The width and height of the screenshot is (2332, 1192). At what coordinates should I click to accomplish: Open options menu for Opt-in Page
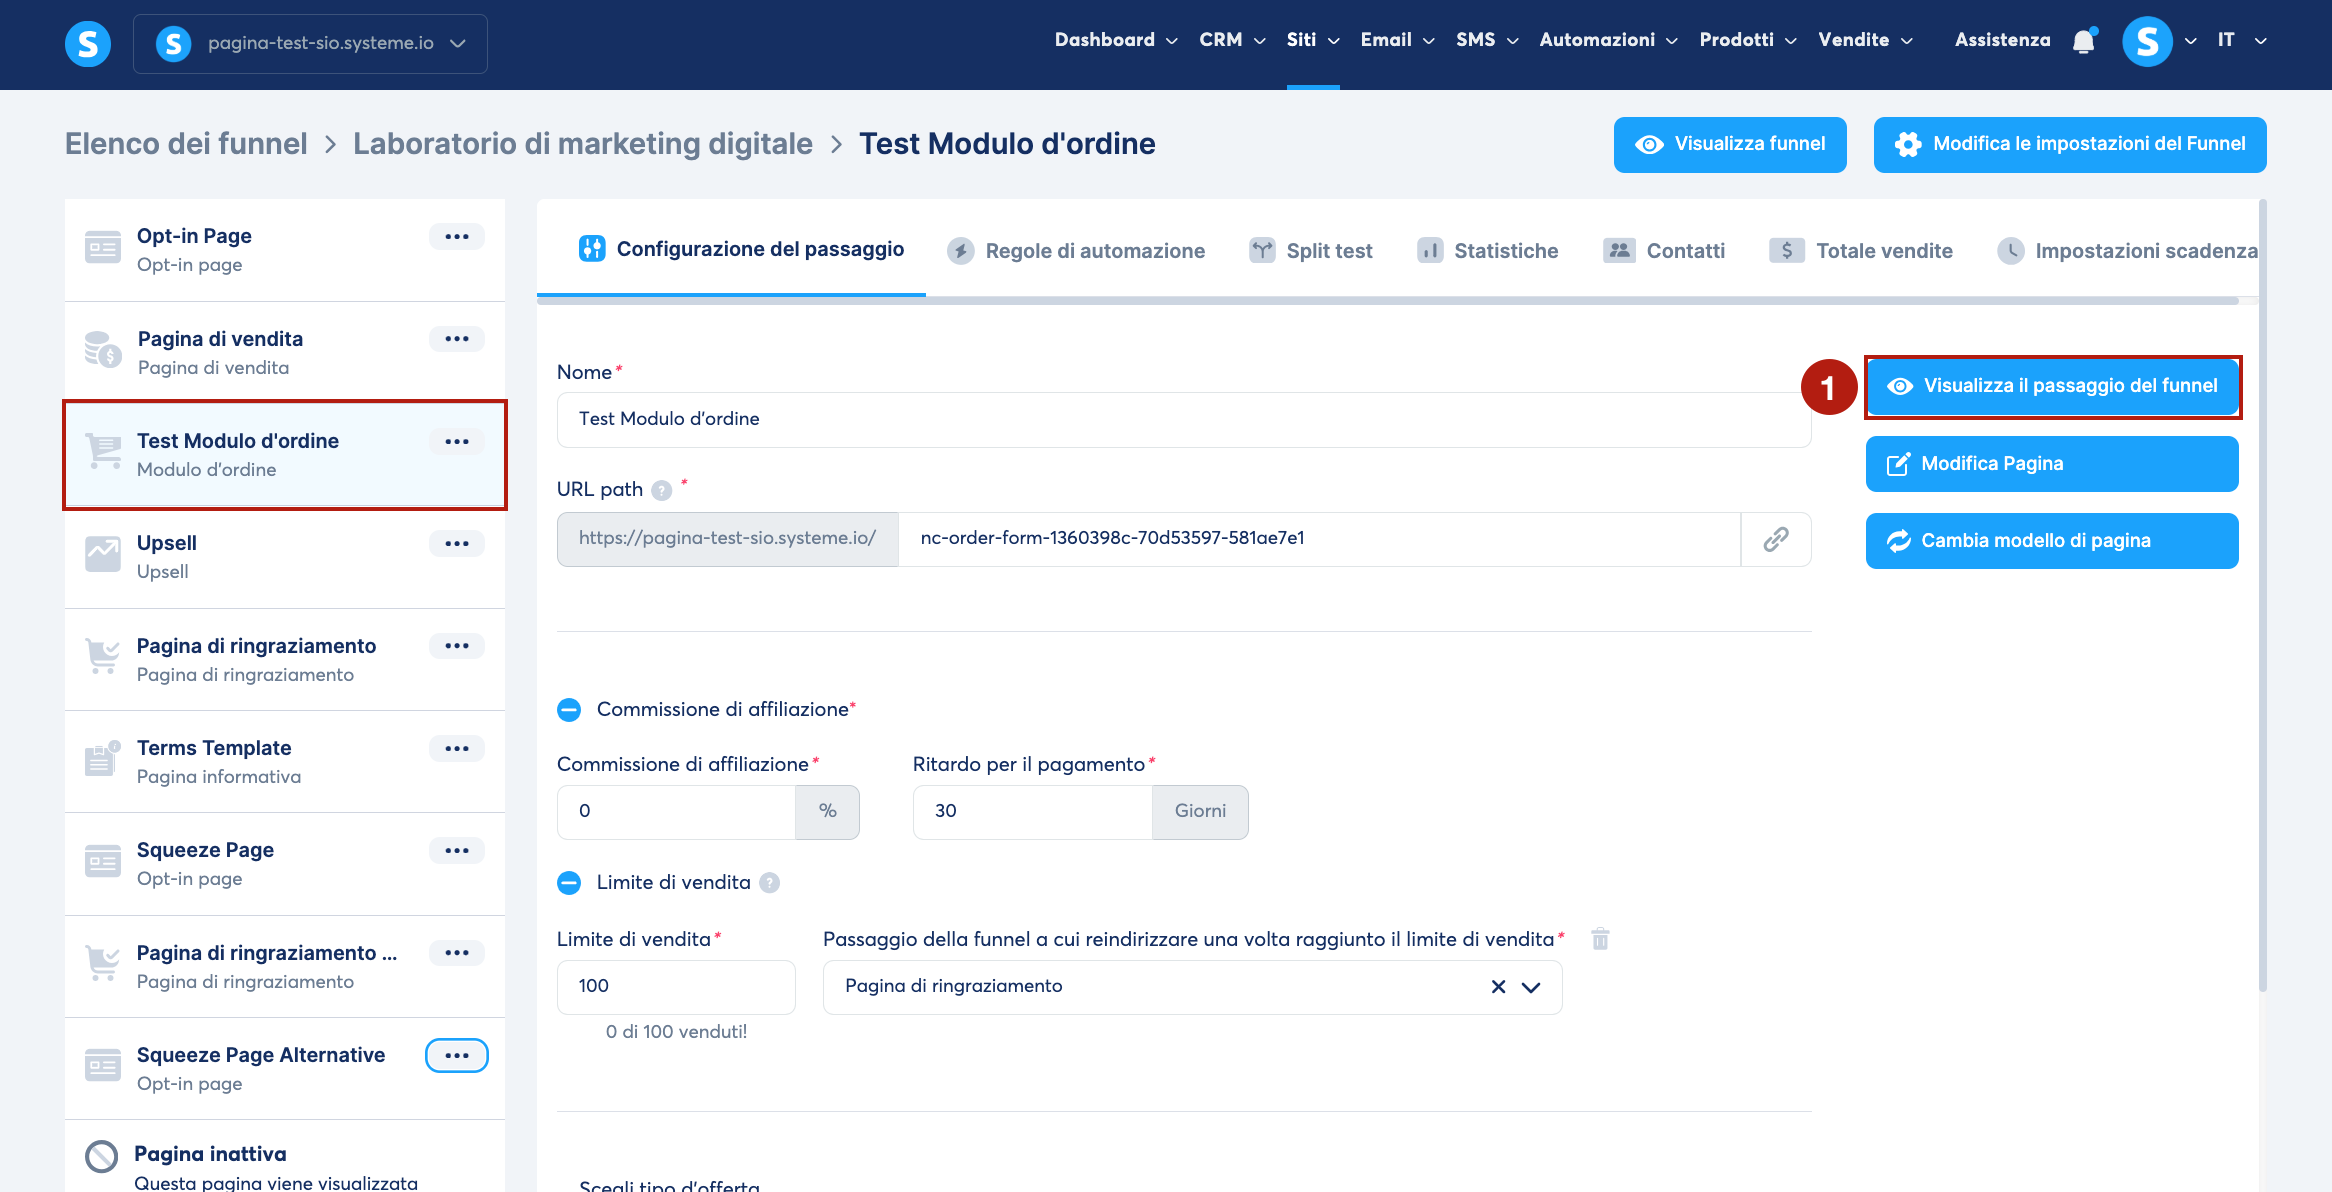(x=457, y=237)
